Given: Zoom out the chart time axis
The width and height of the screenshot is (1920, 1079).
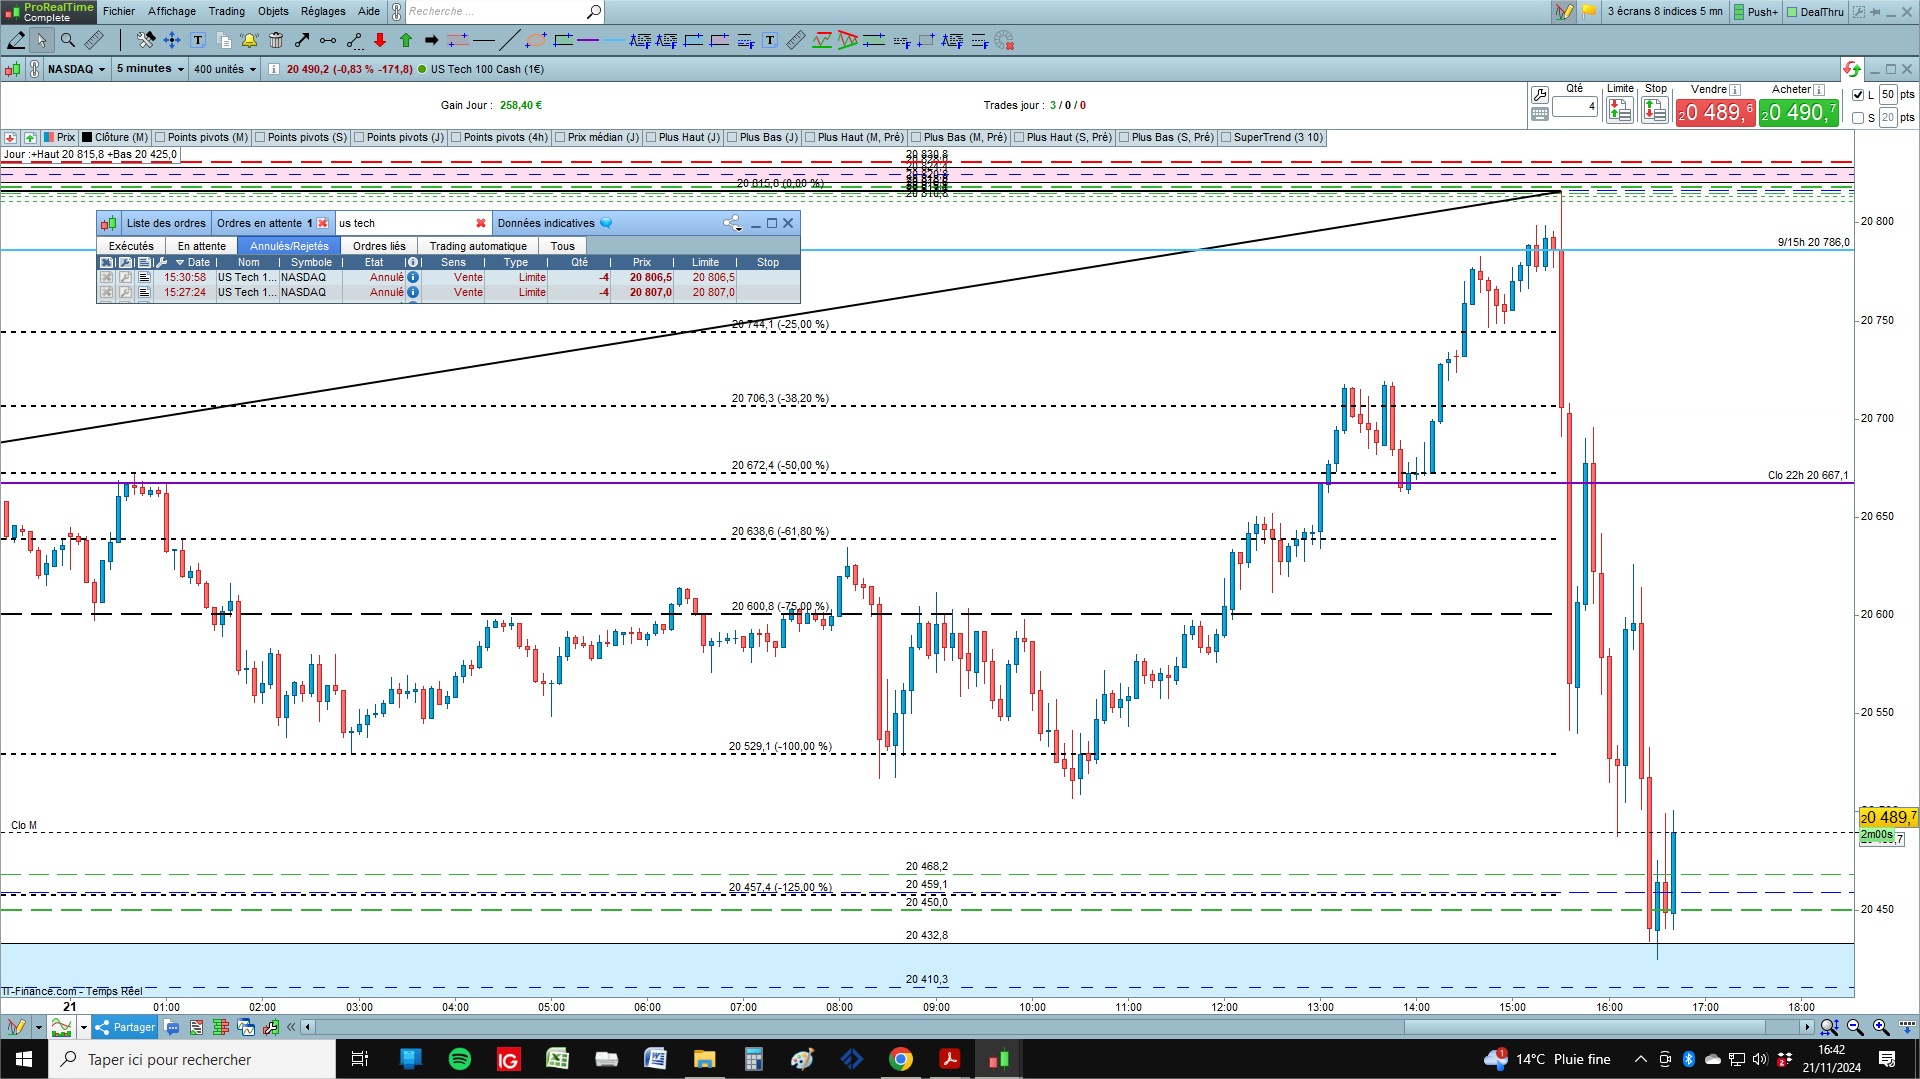Looking at the screenshot, I should coord(1856,1027).
